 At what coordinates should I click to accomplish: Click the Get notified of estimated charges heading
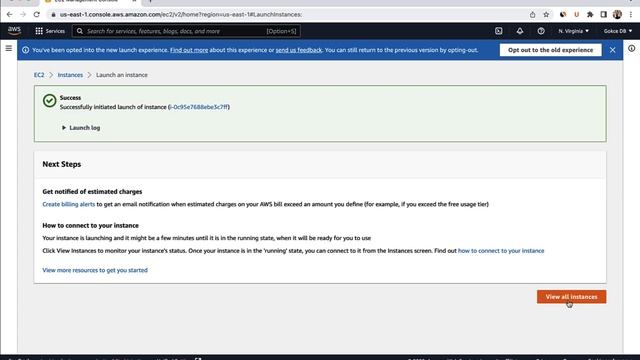92,191
